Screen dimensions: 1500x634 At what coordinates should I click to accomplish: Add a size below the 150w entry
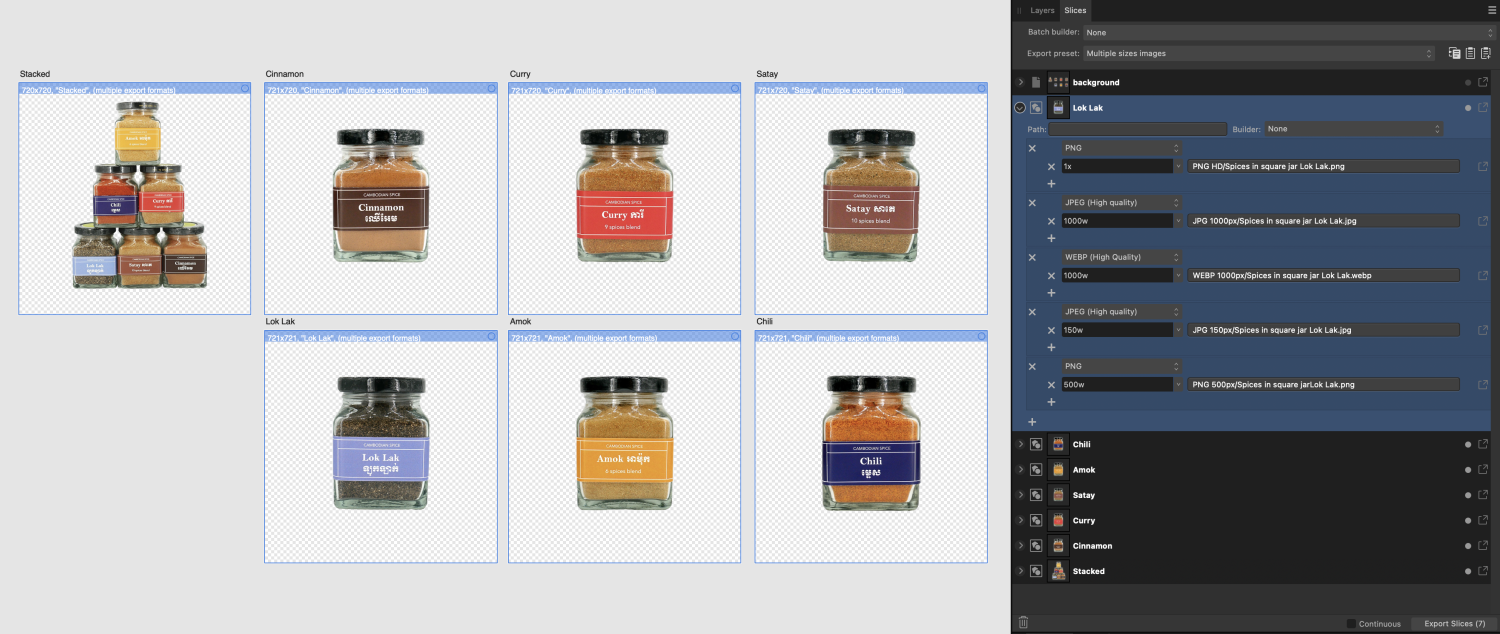click(1051, 348)
